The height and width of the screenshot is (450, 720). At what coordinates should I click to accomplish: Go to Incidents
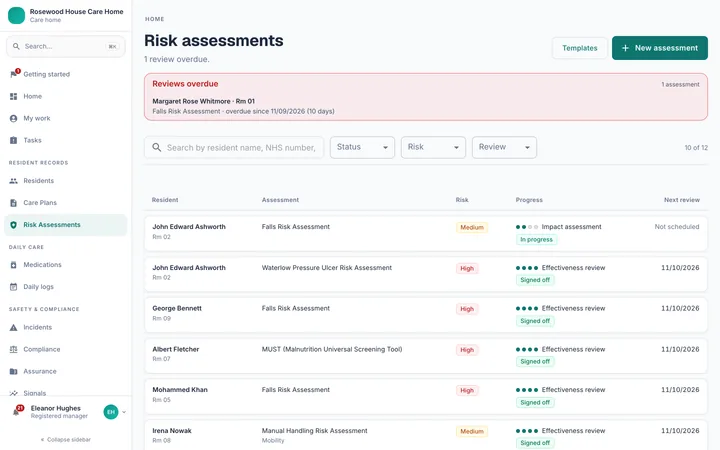tap(66, 327)
